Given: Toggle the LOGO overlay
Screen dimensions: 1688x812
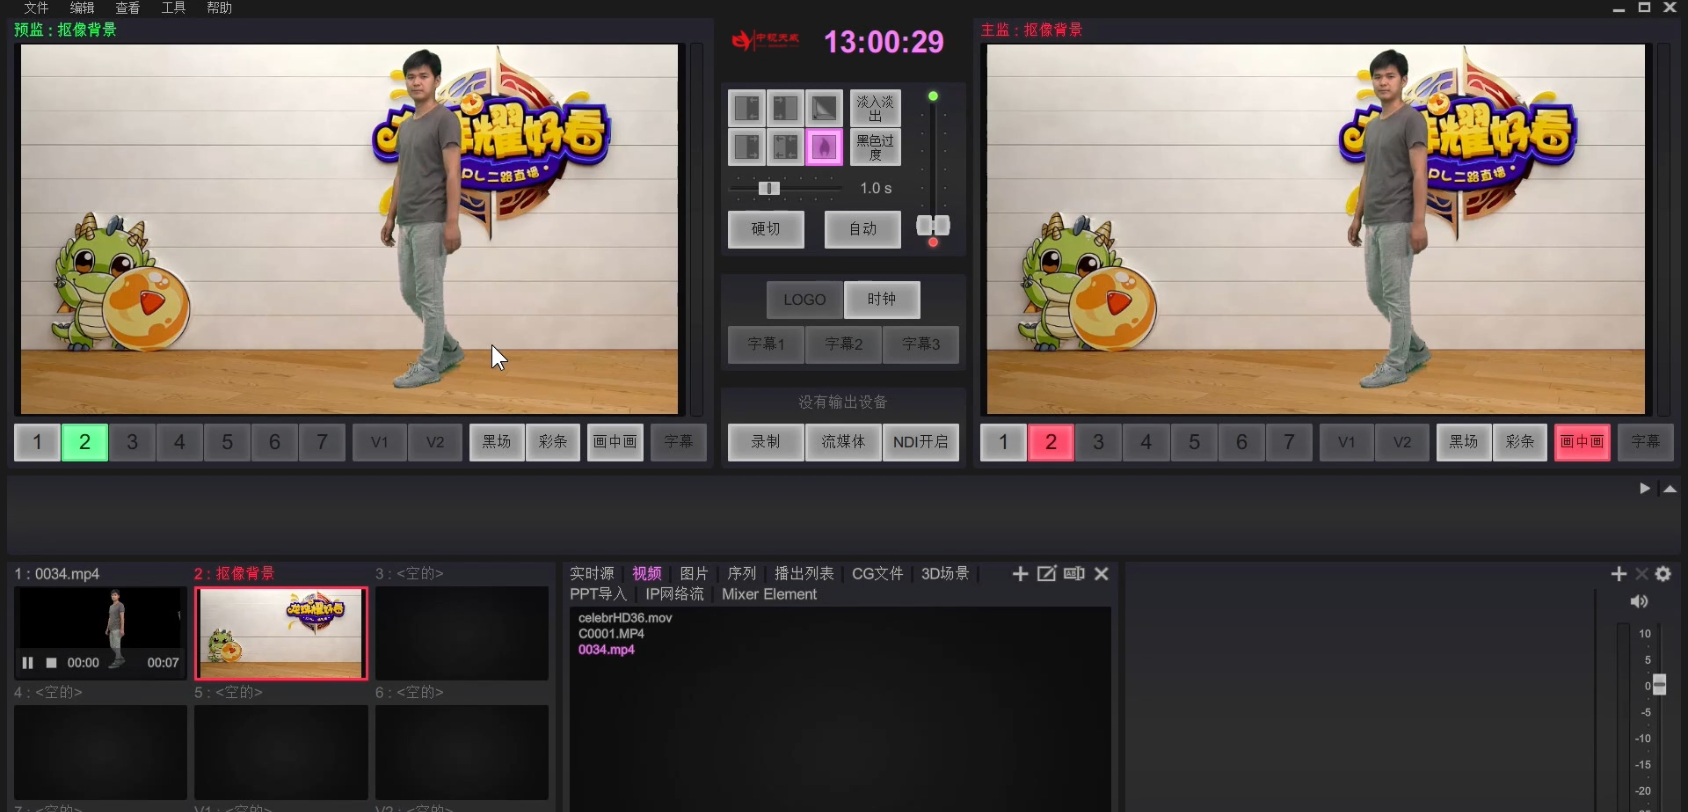Looking at the screenshot, I should click(805, 300).
